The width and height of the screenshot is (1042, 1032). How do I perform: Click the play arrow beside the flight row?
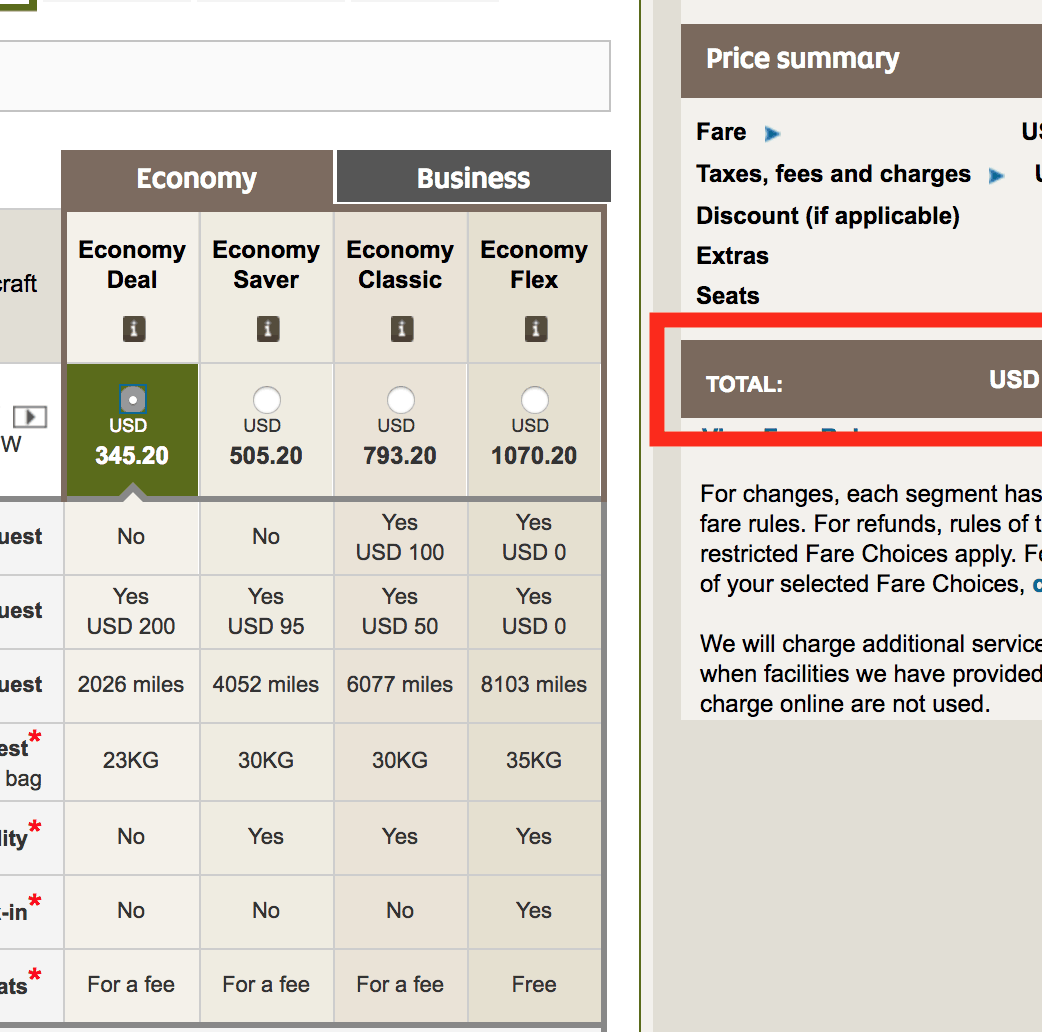click(29, 416)
